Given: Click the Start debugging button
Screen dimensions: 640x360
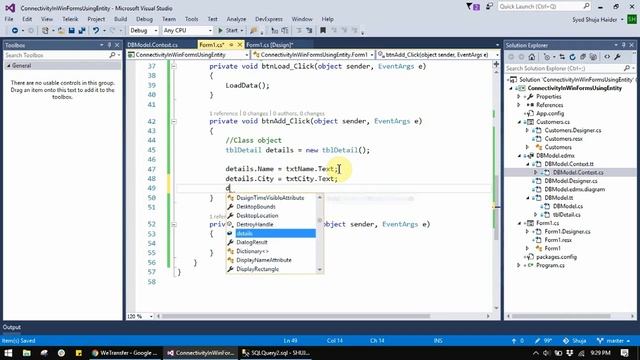Looking at the screenshot, I should (228, 31).
